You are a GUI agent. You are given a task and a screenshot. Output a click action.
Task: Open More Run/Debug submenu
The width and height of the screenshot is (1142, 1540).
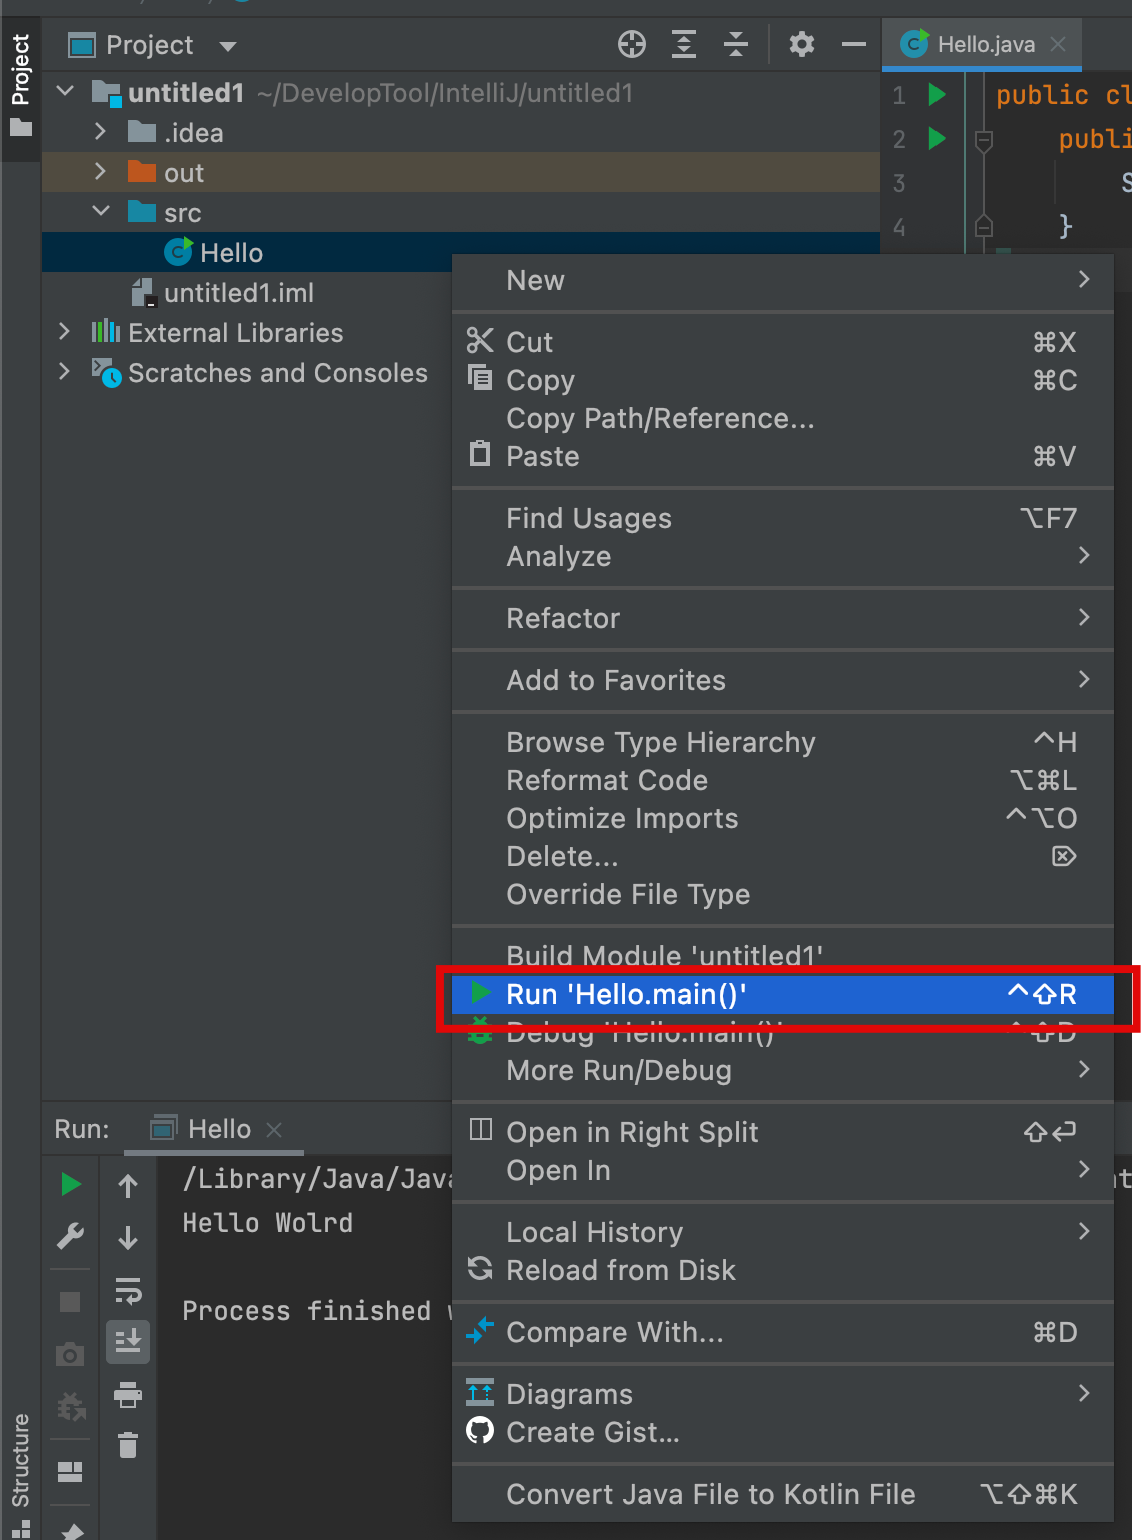[783, 1070]
